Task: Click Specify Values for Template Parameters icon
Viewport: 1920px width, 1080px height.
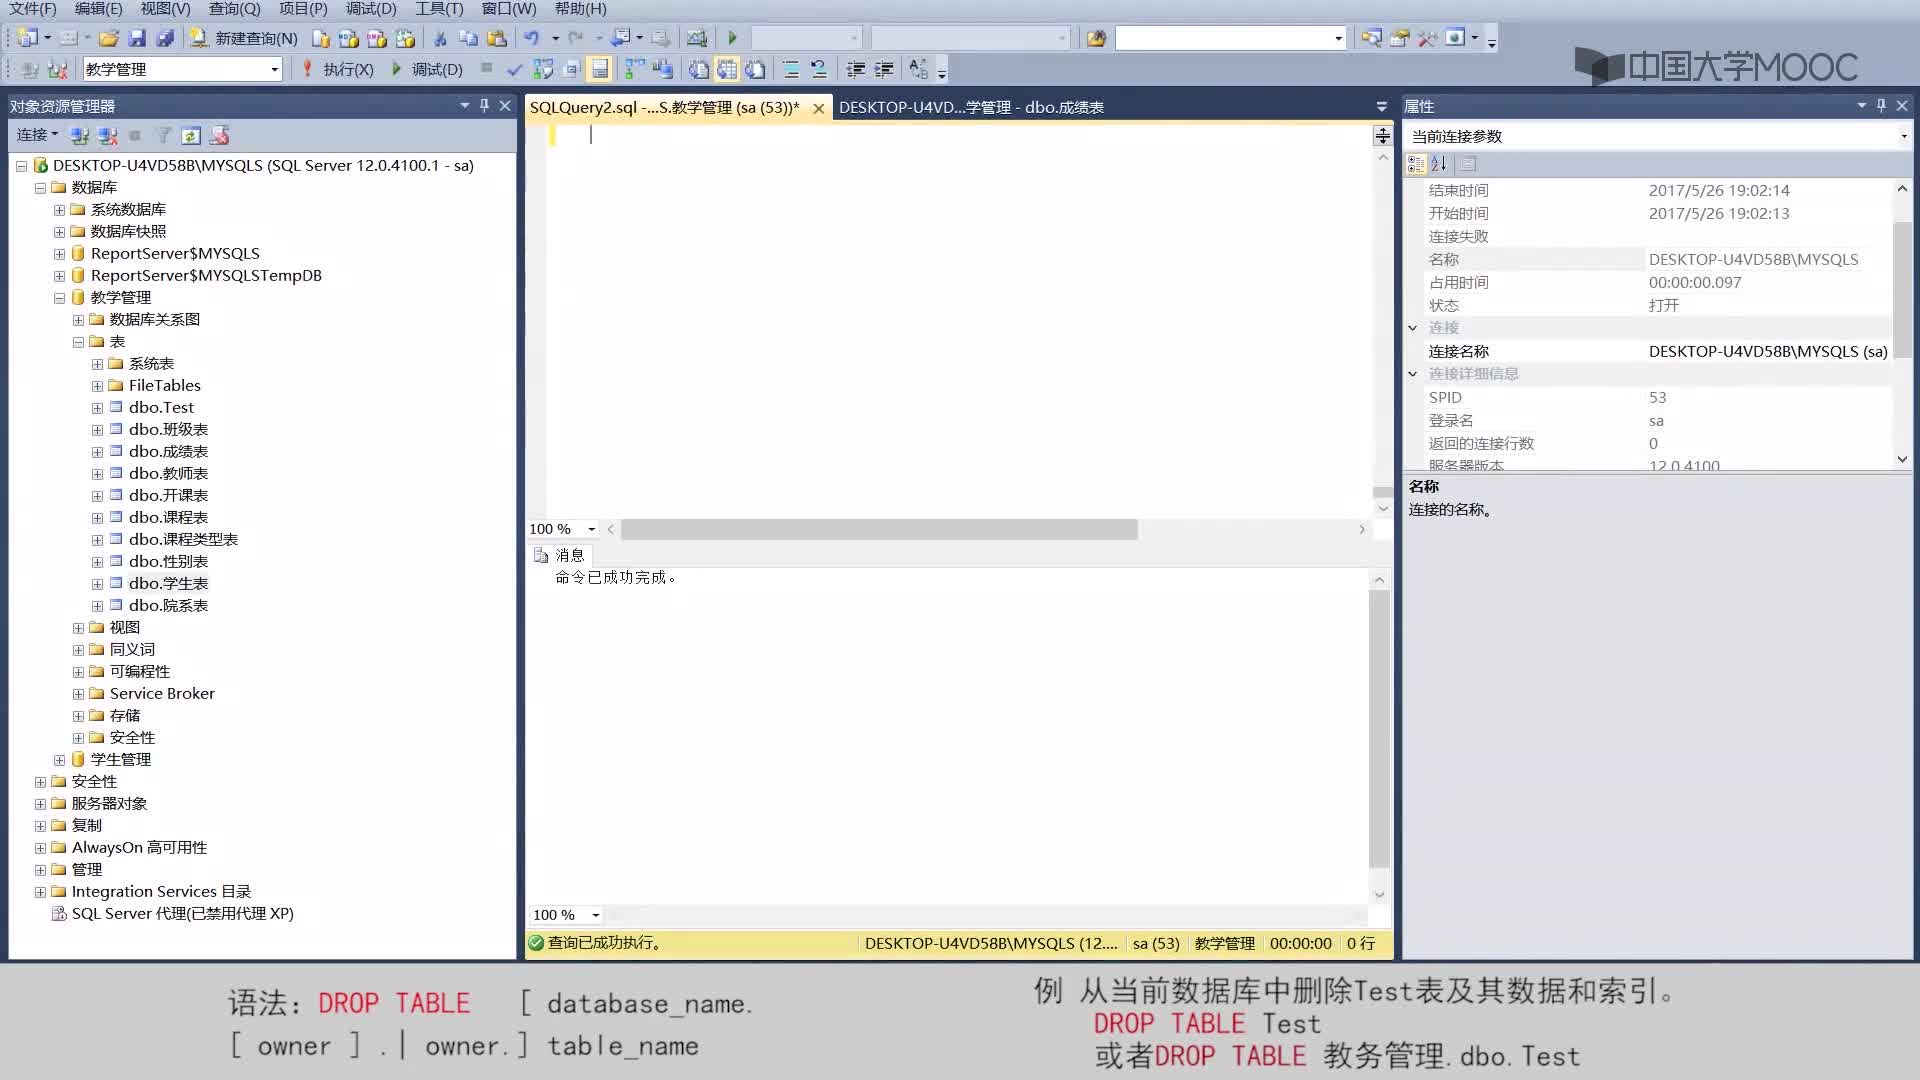Action: click(918, 69)
